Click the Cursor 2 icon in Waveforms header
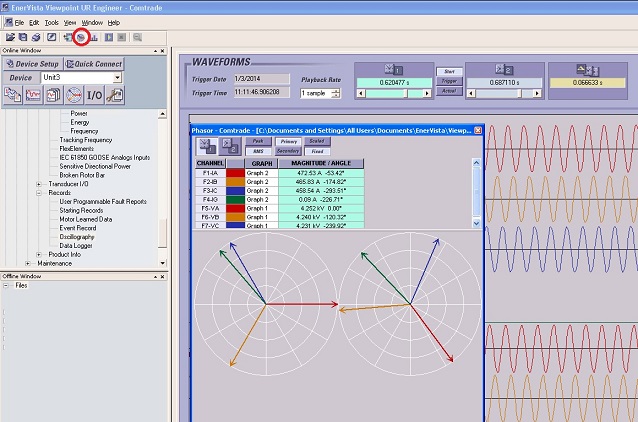The width and height of the screenshot is (638, 422). tap(504, 70)
